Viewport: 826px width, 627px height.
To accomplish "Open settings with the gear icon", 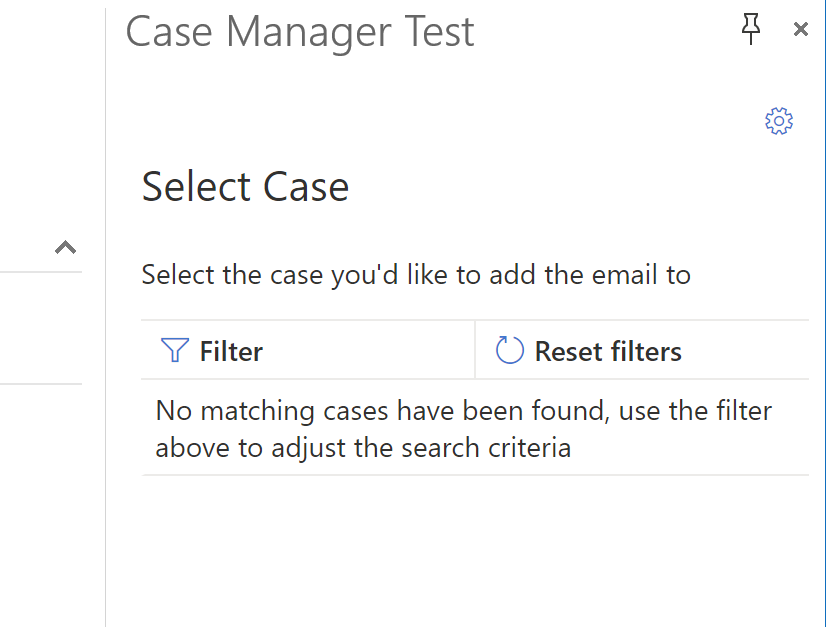I will pyautogui.click(x=779, y=121).
